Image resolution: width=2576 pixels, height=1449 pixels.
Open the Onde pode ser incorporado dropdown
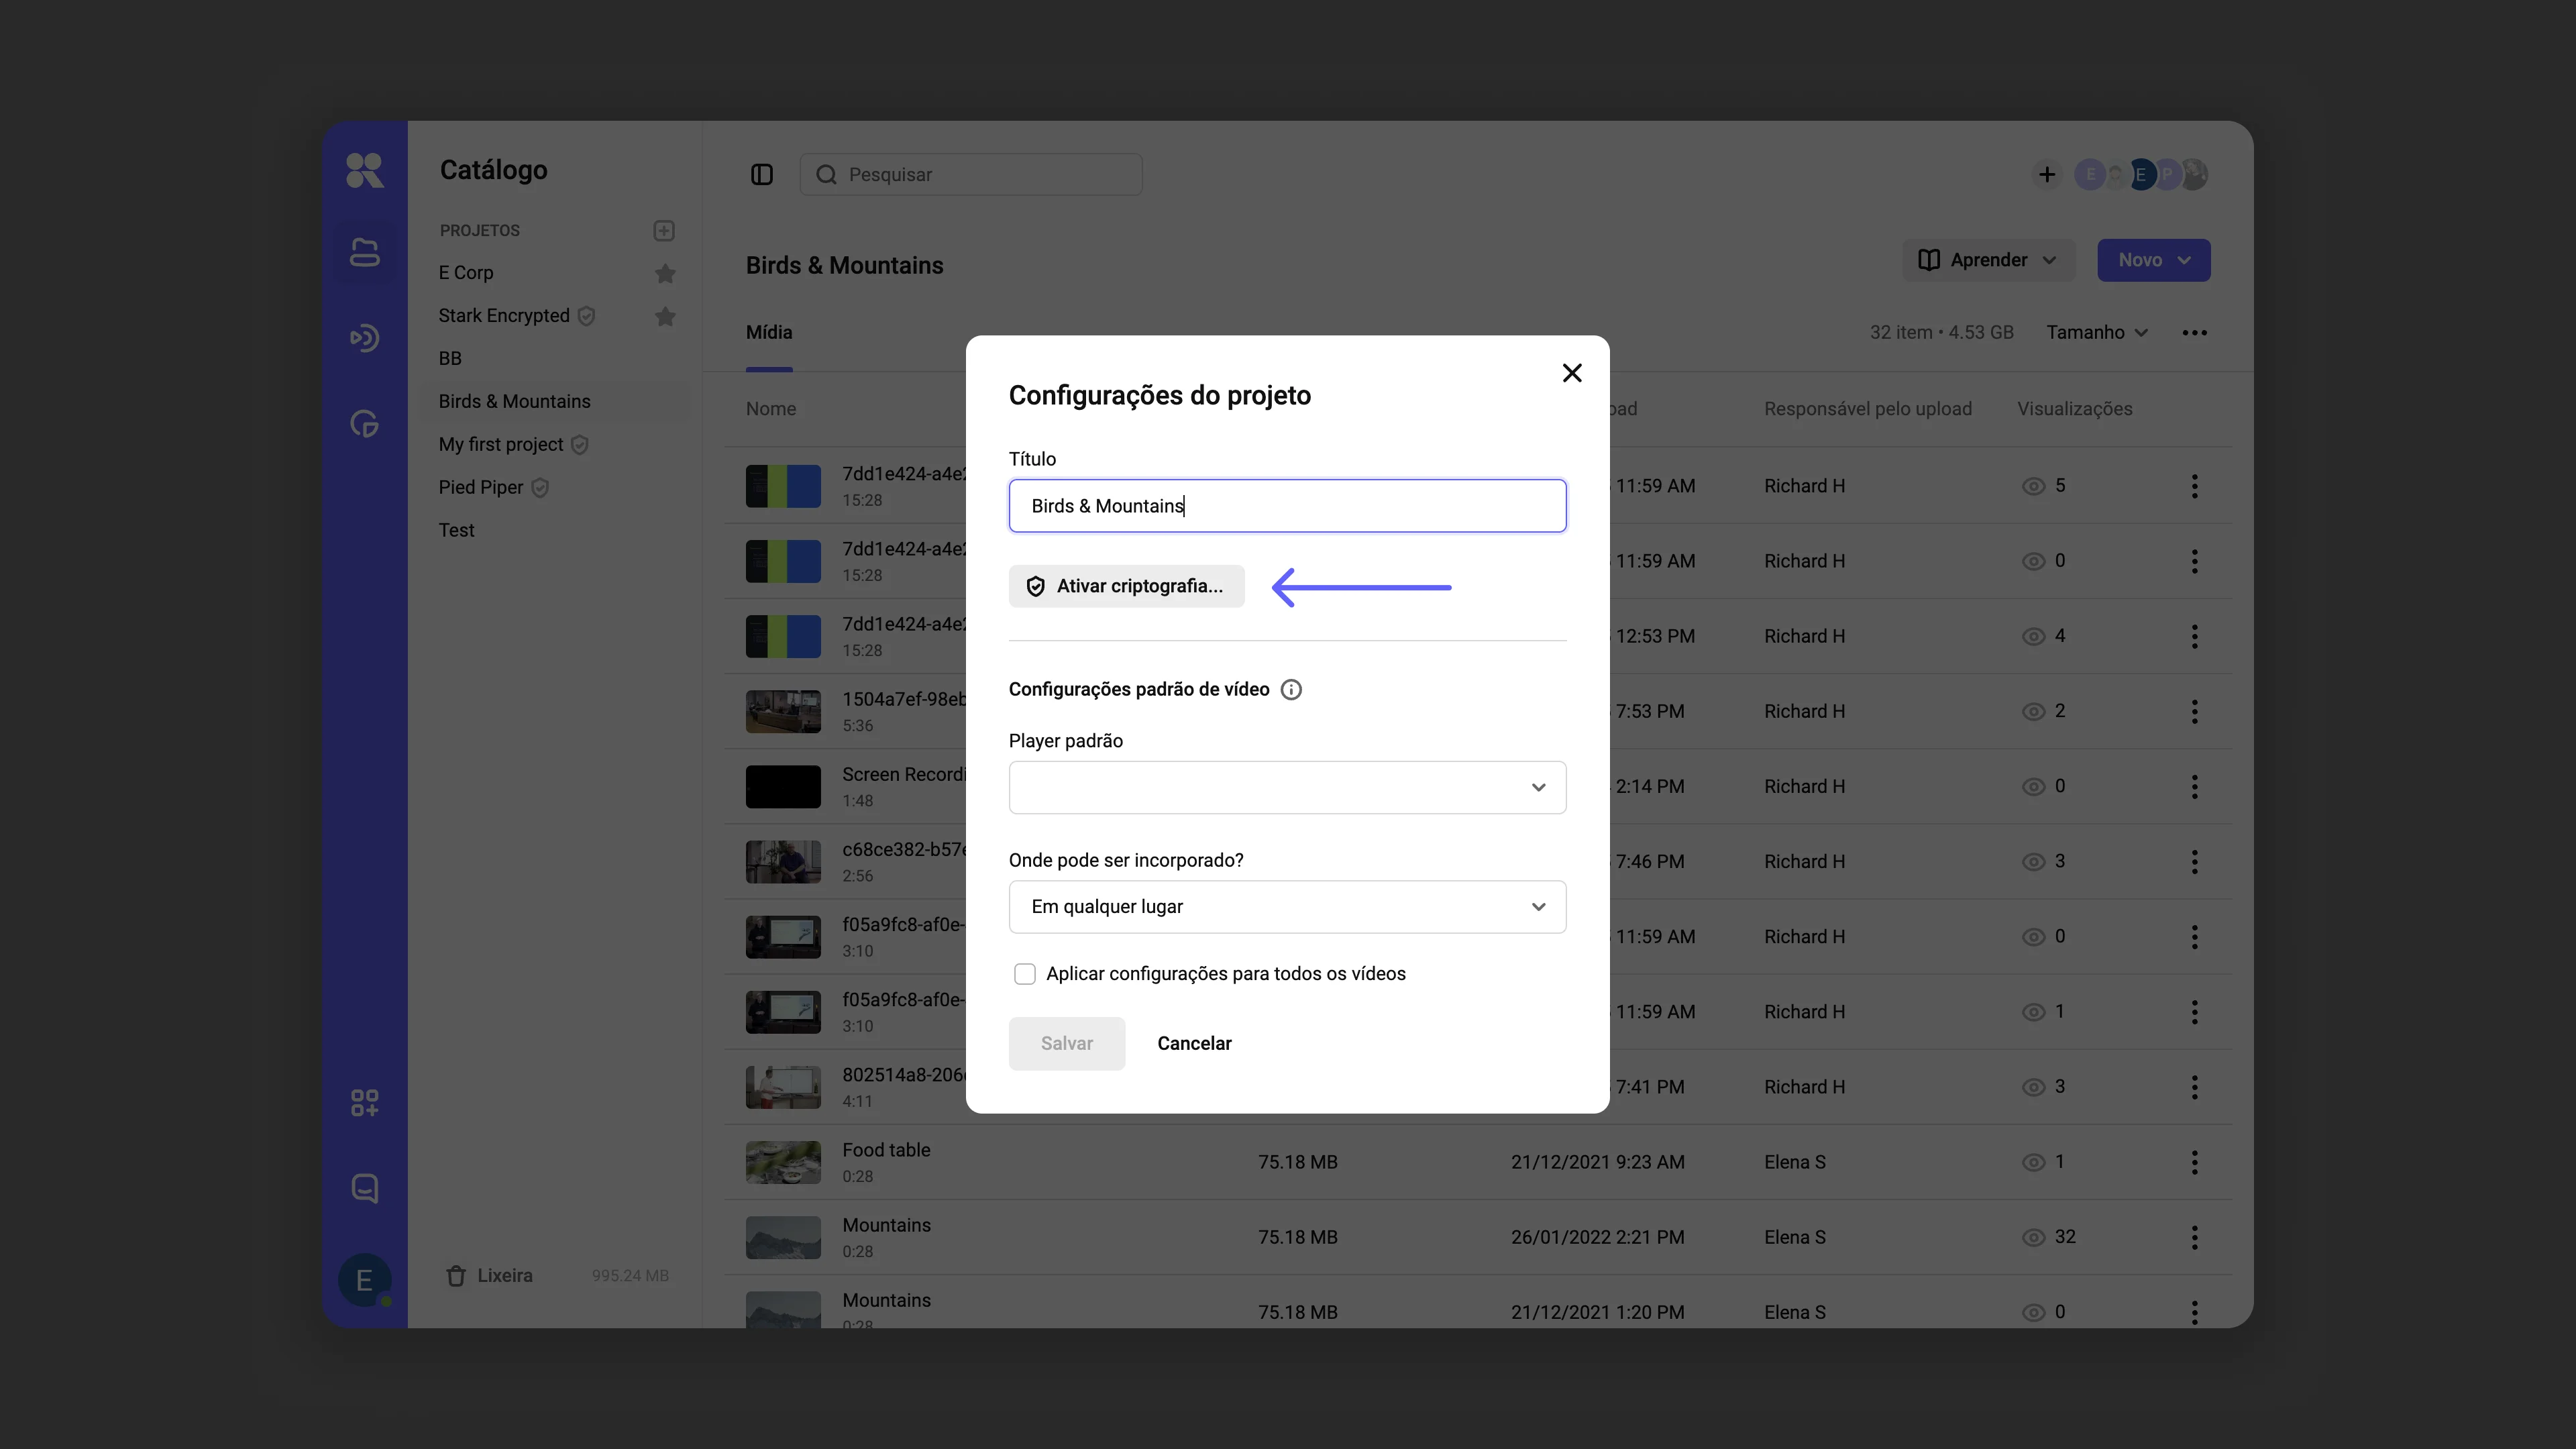pyautogui.click(x=1287, y=907)
